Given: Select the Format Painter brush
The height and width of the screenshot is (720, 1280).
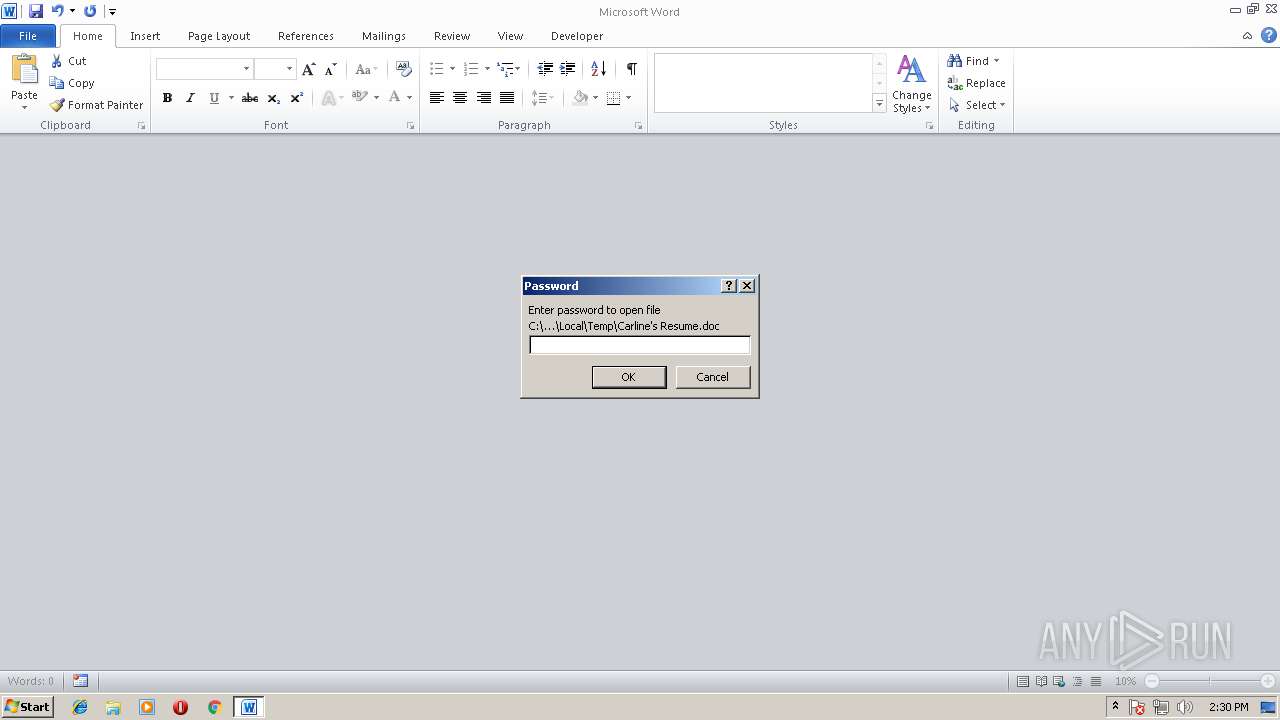Looking at the screenshot, I should click(57, 105).
